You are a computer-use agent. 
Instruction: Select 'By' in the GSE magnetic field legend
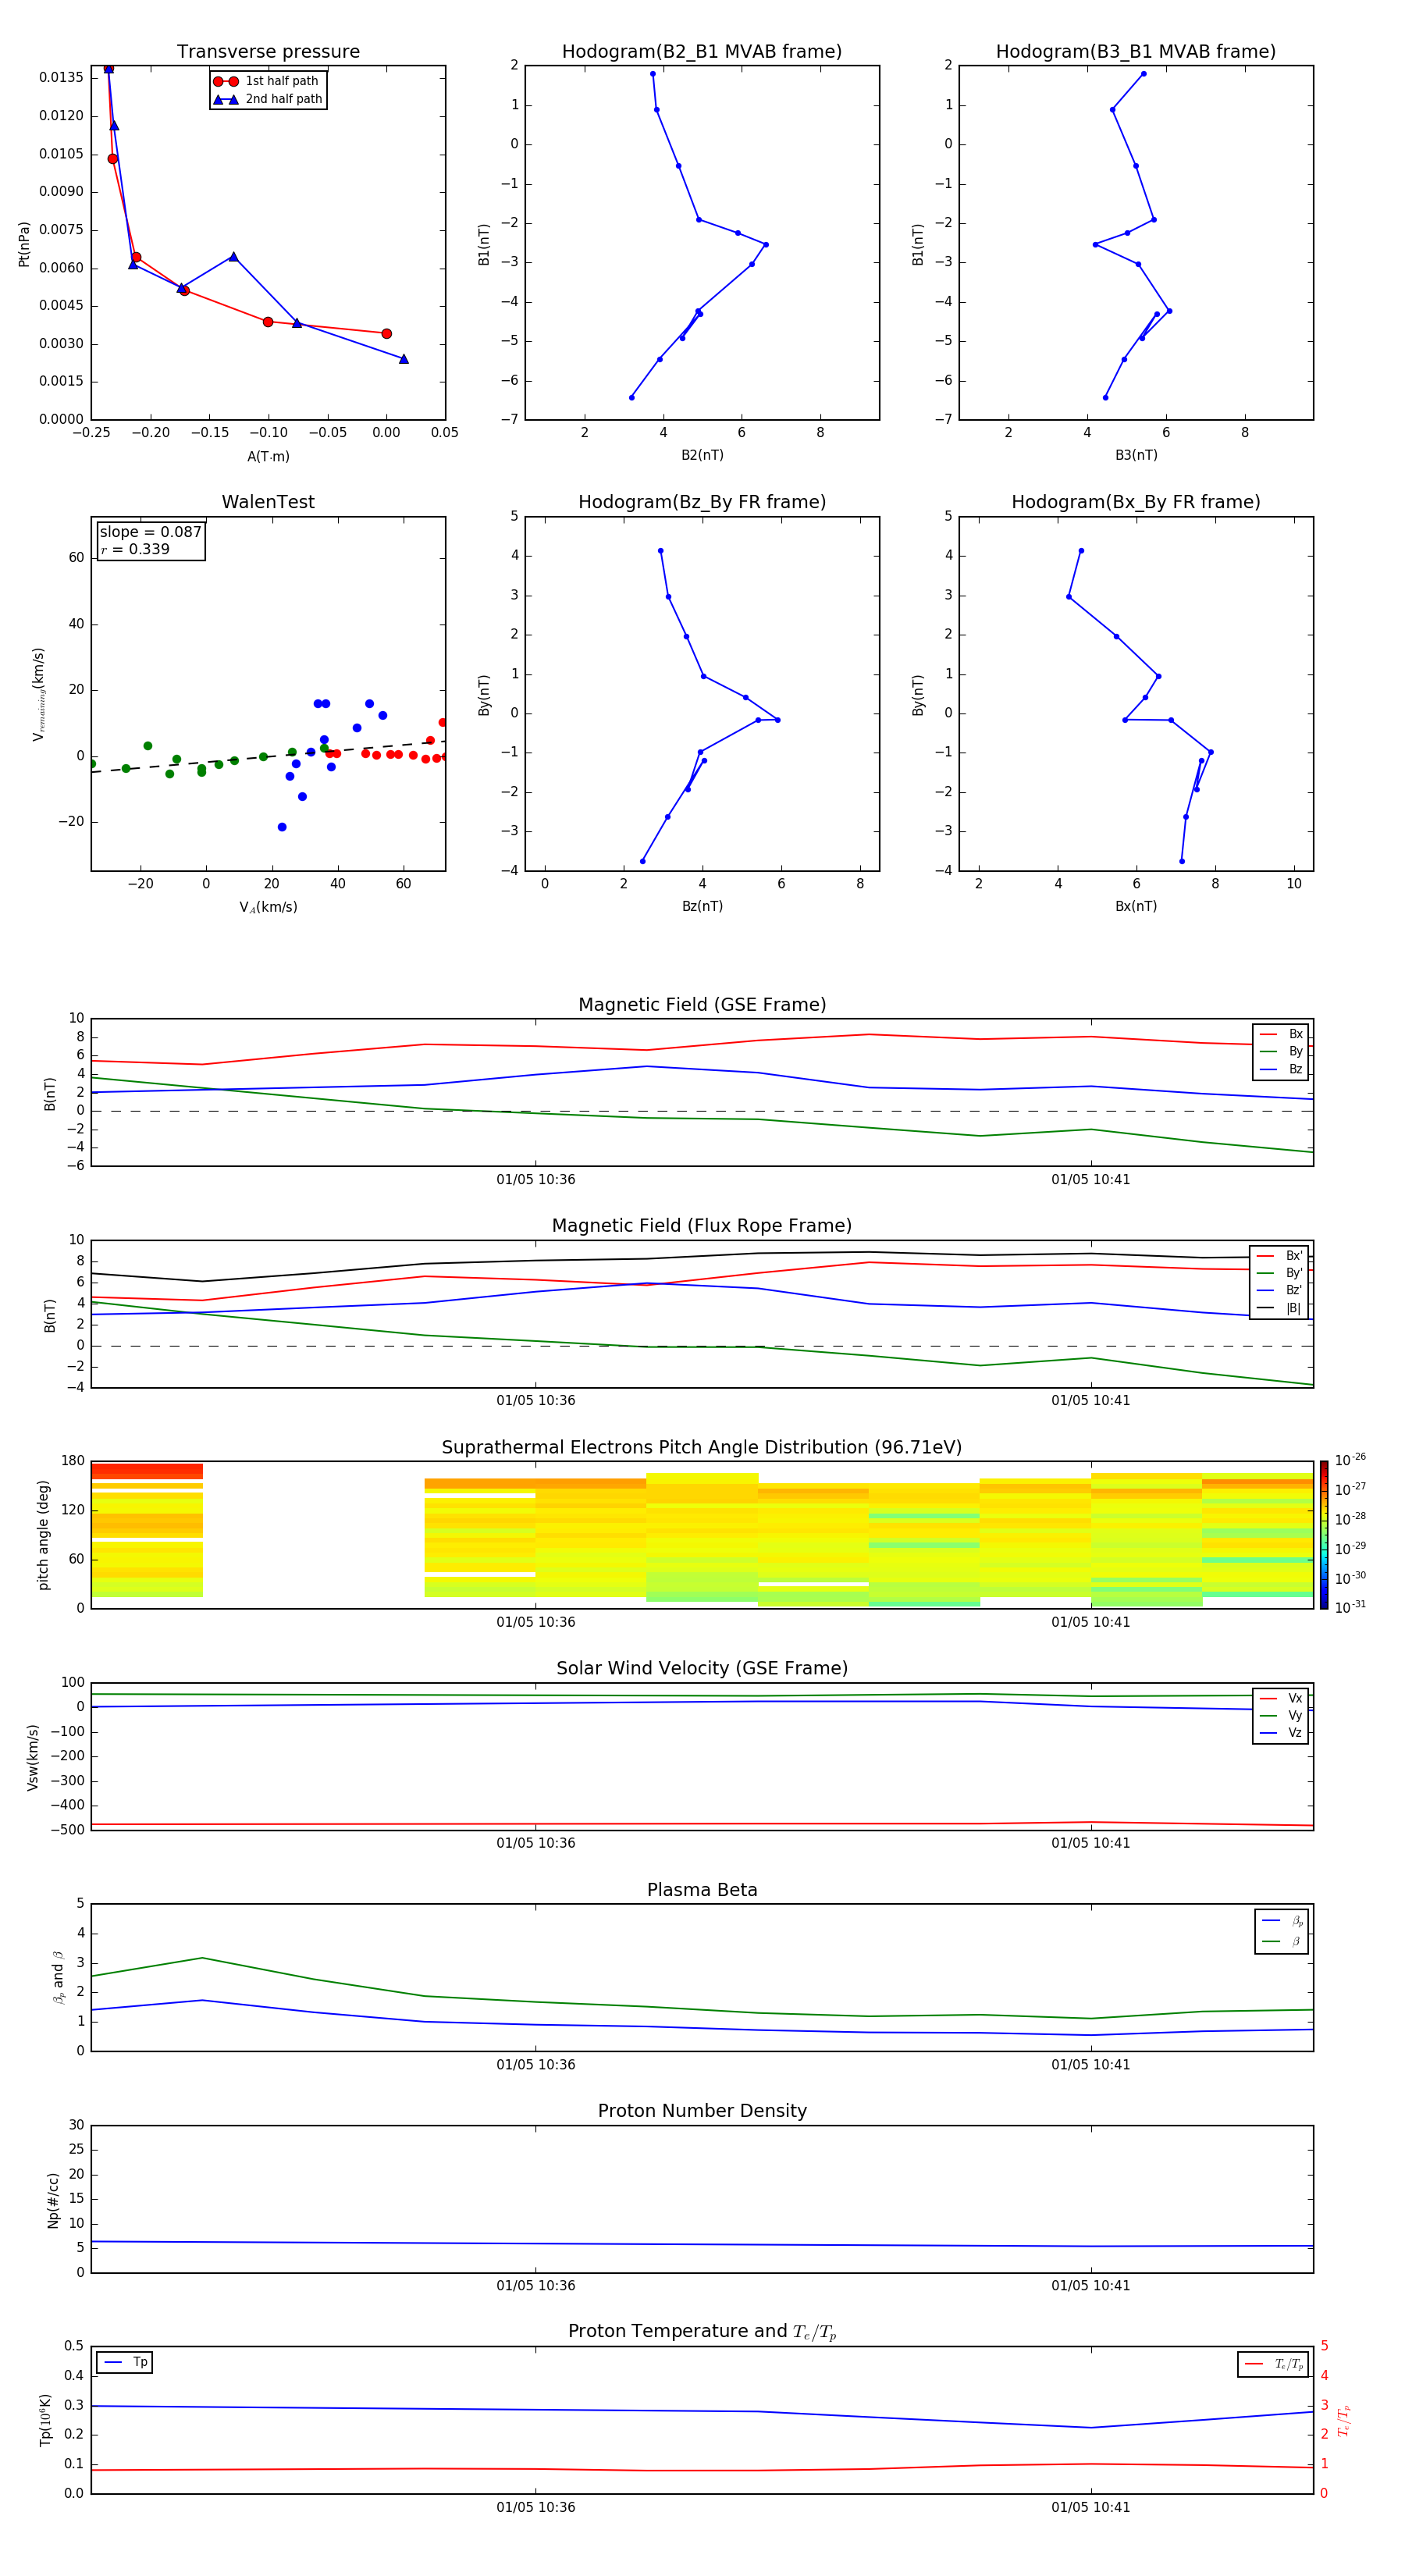click(x=1281, y=1051)
